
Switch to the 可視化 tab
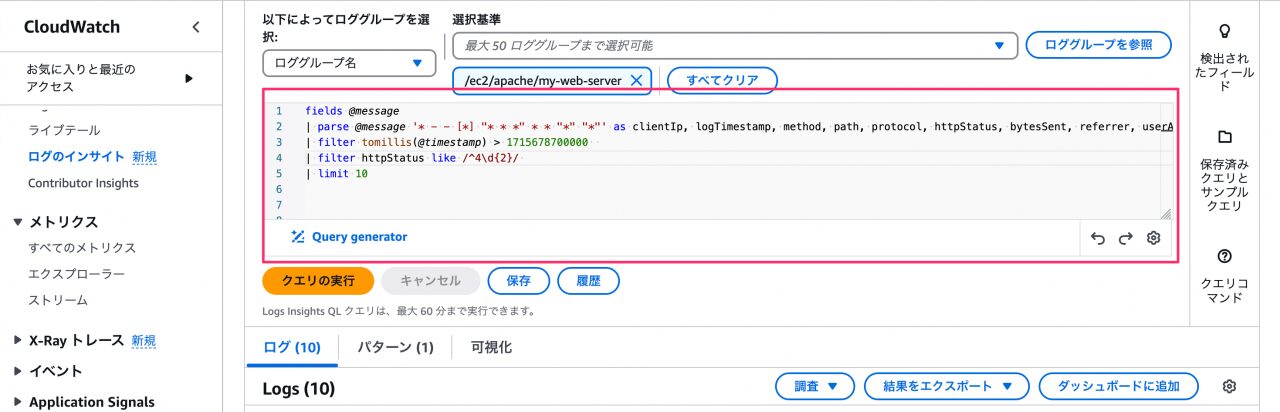click(491, 347)
